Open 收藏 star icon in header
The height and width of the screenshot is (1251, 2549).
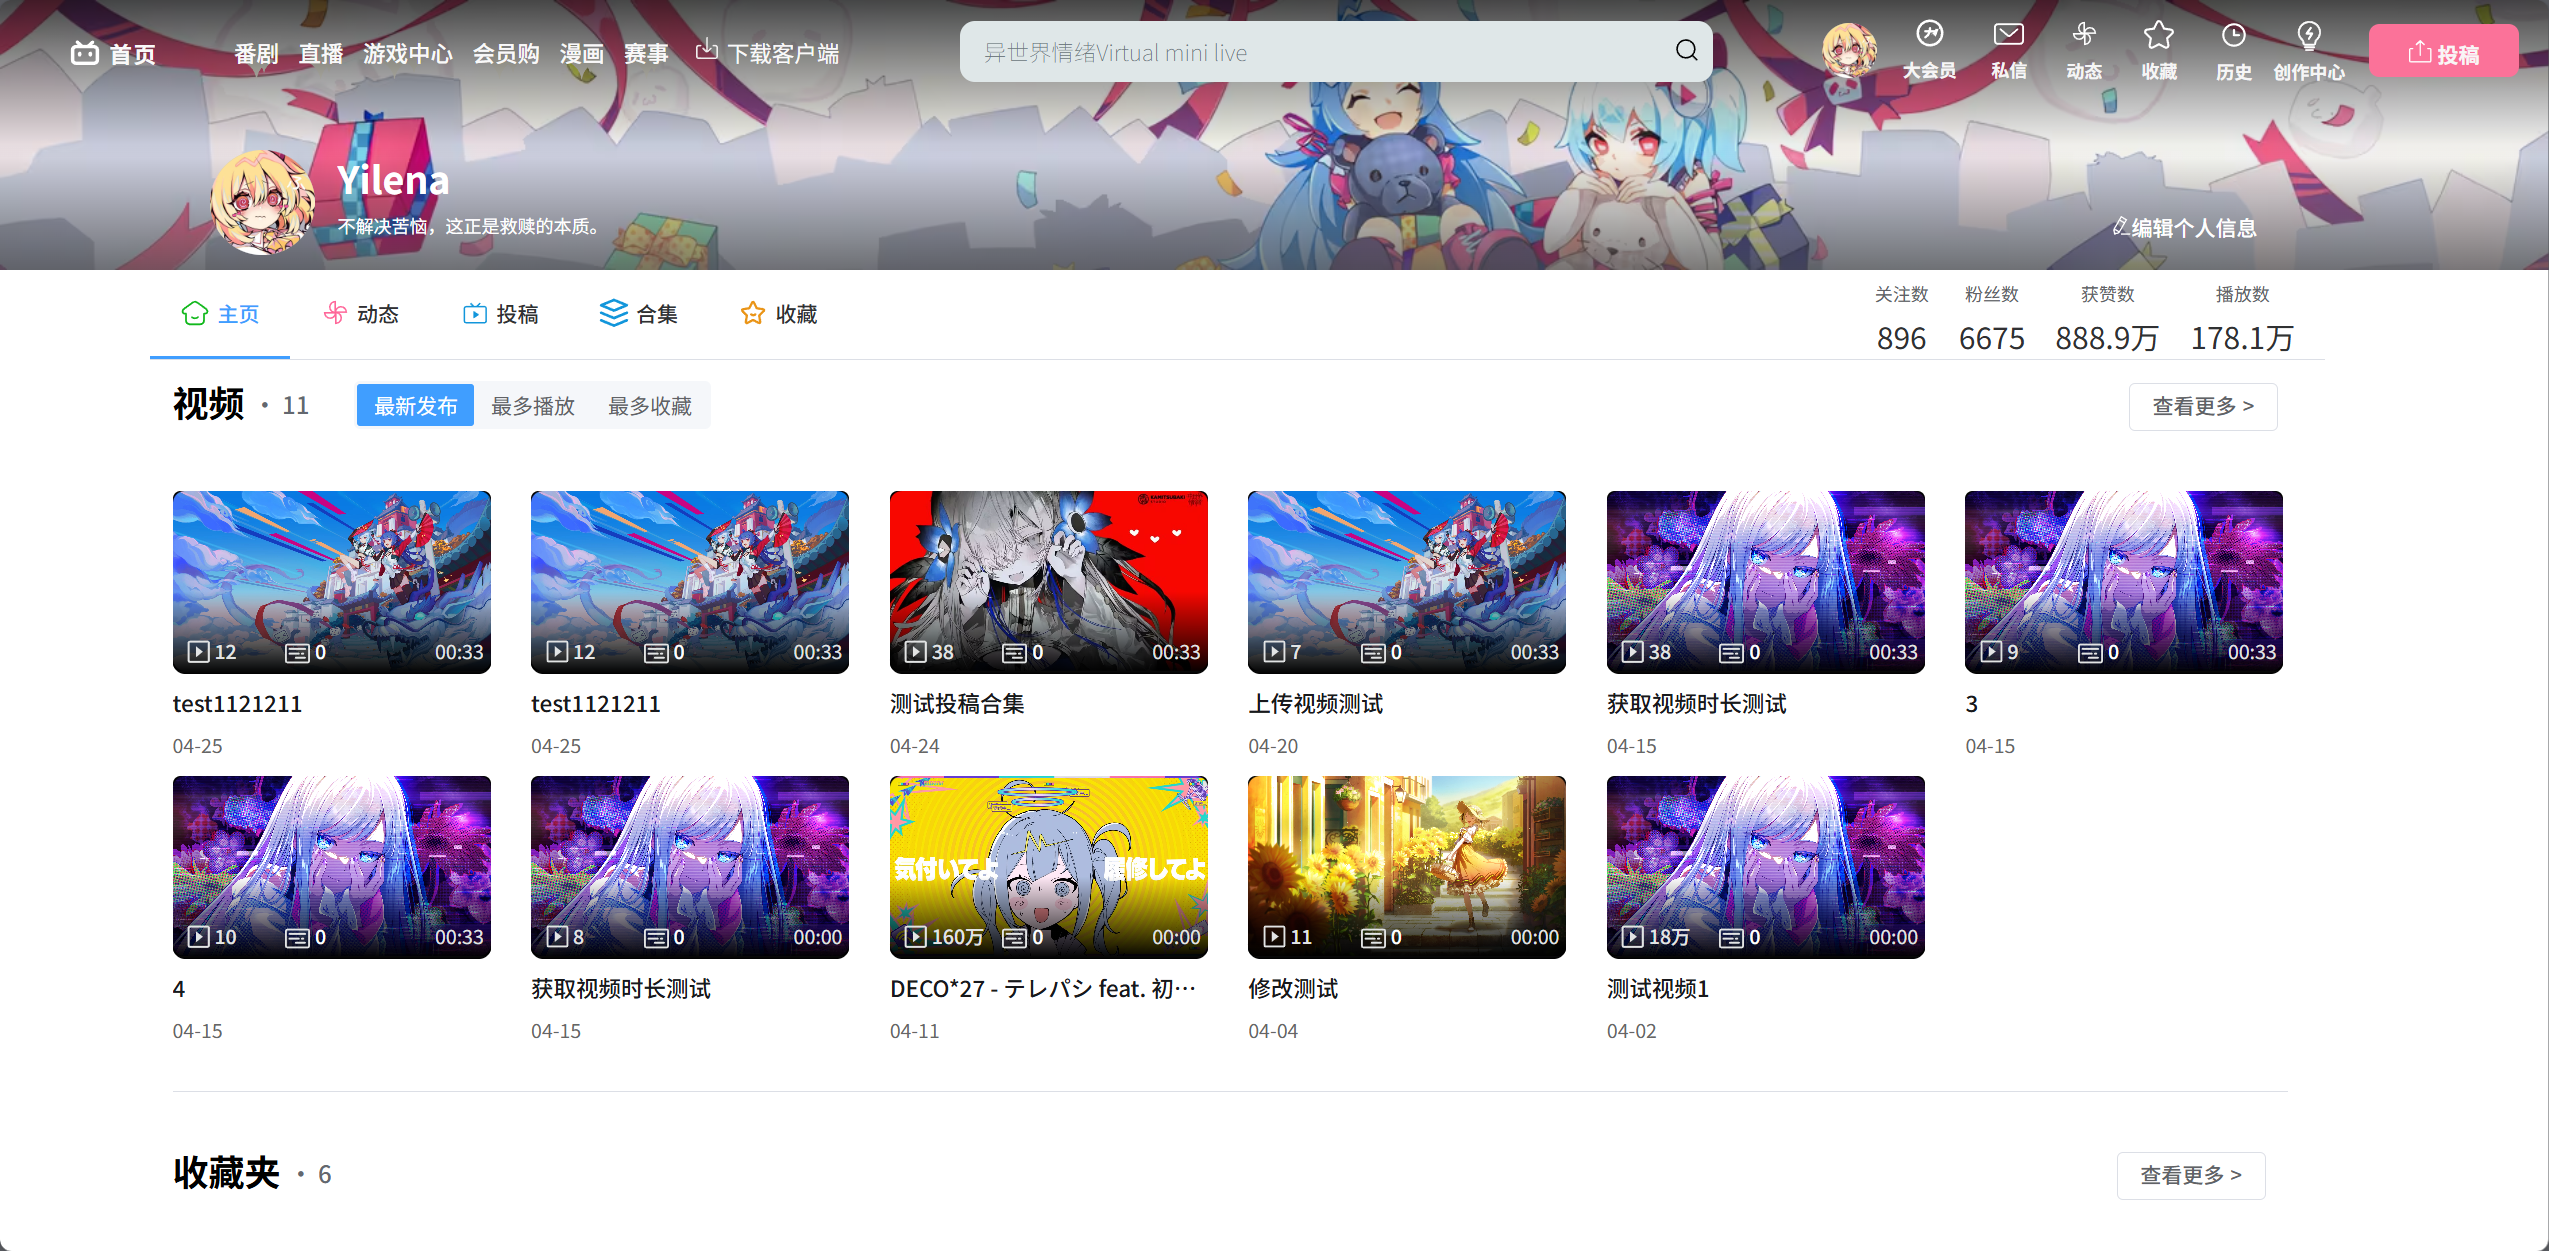[2158, 36]
